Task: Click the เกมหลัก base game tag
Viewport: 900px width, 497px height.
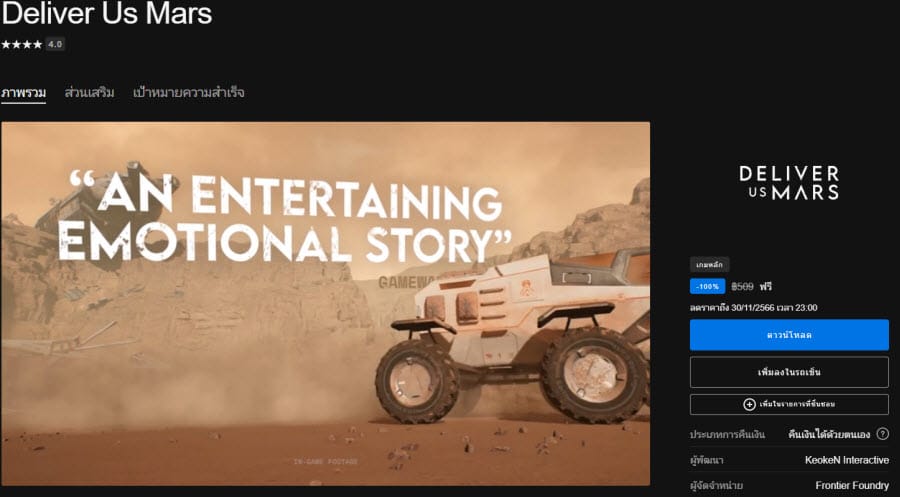Action: 709,265
